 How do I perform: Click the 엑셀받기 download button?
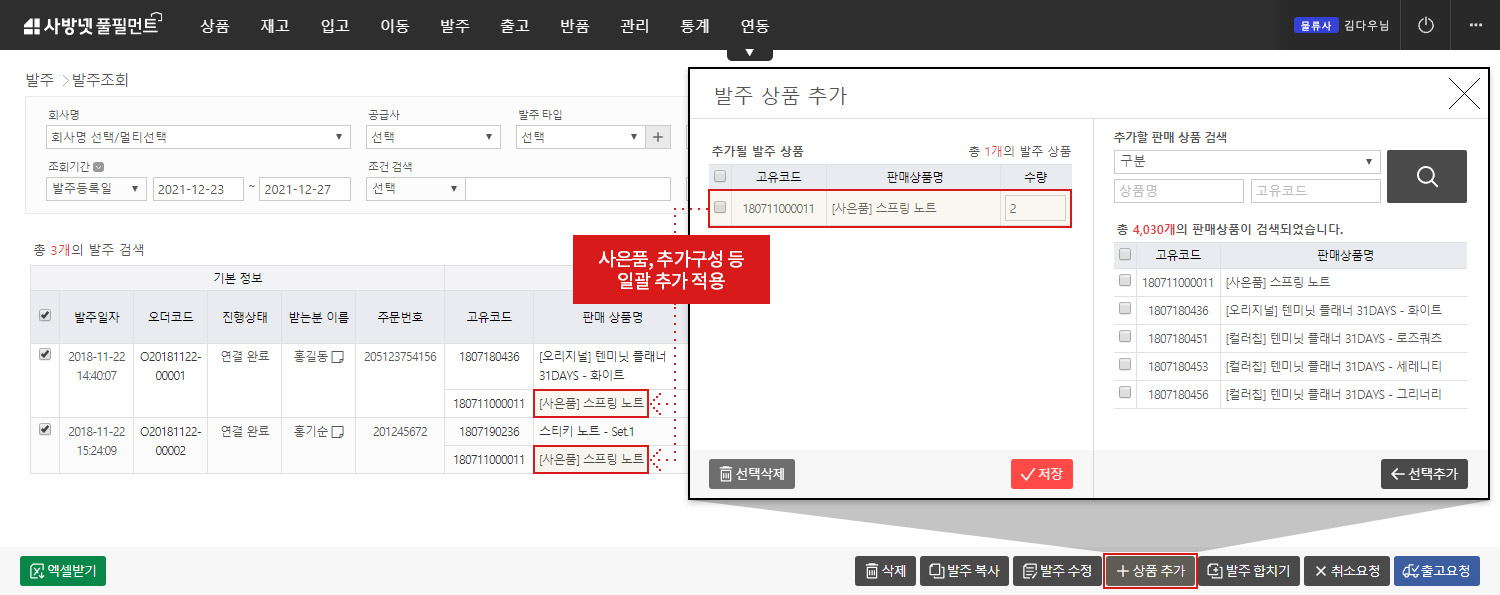63,571
